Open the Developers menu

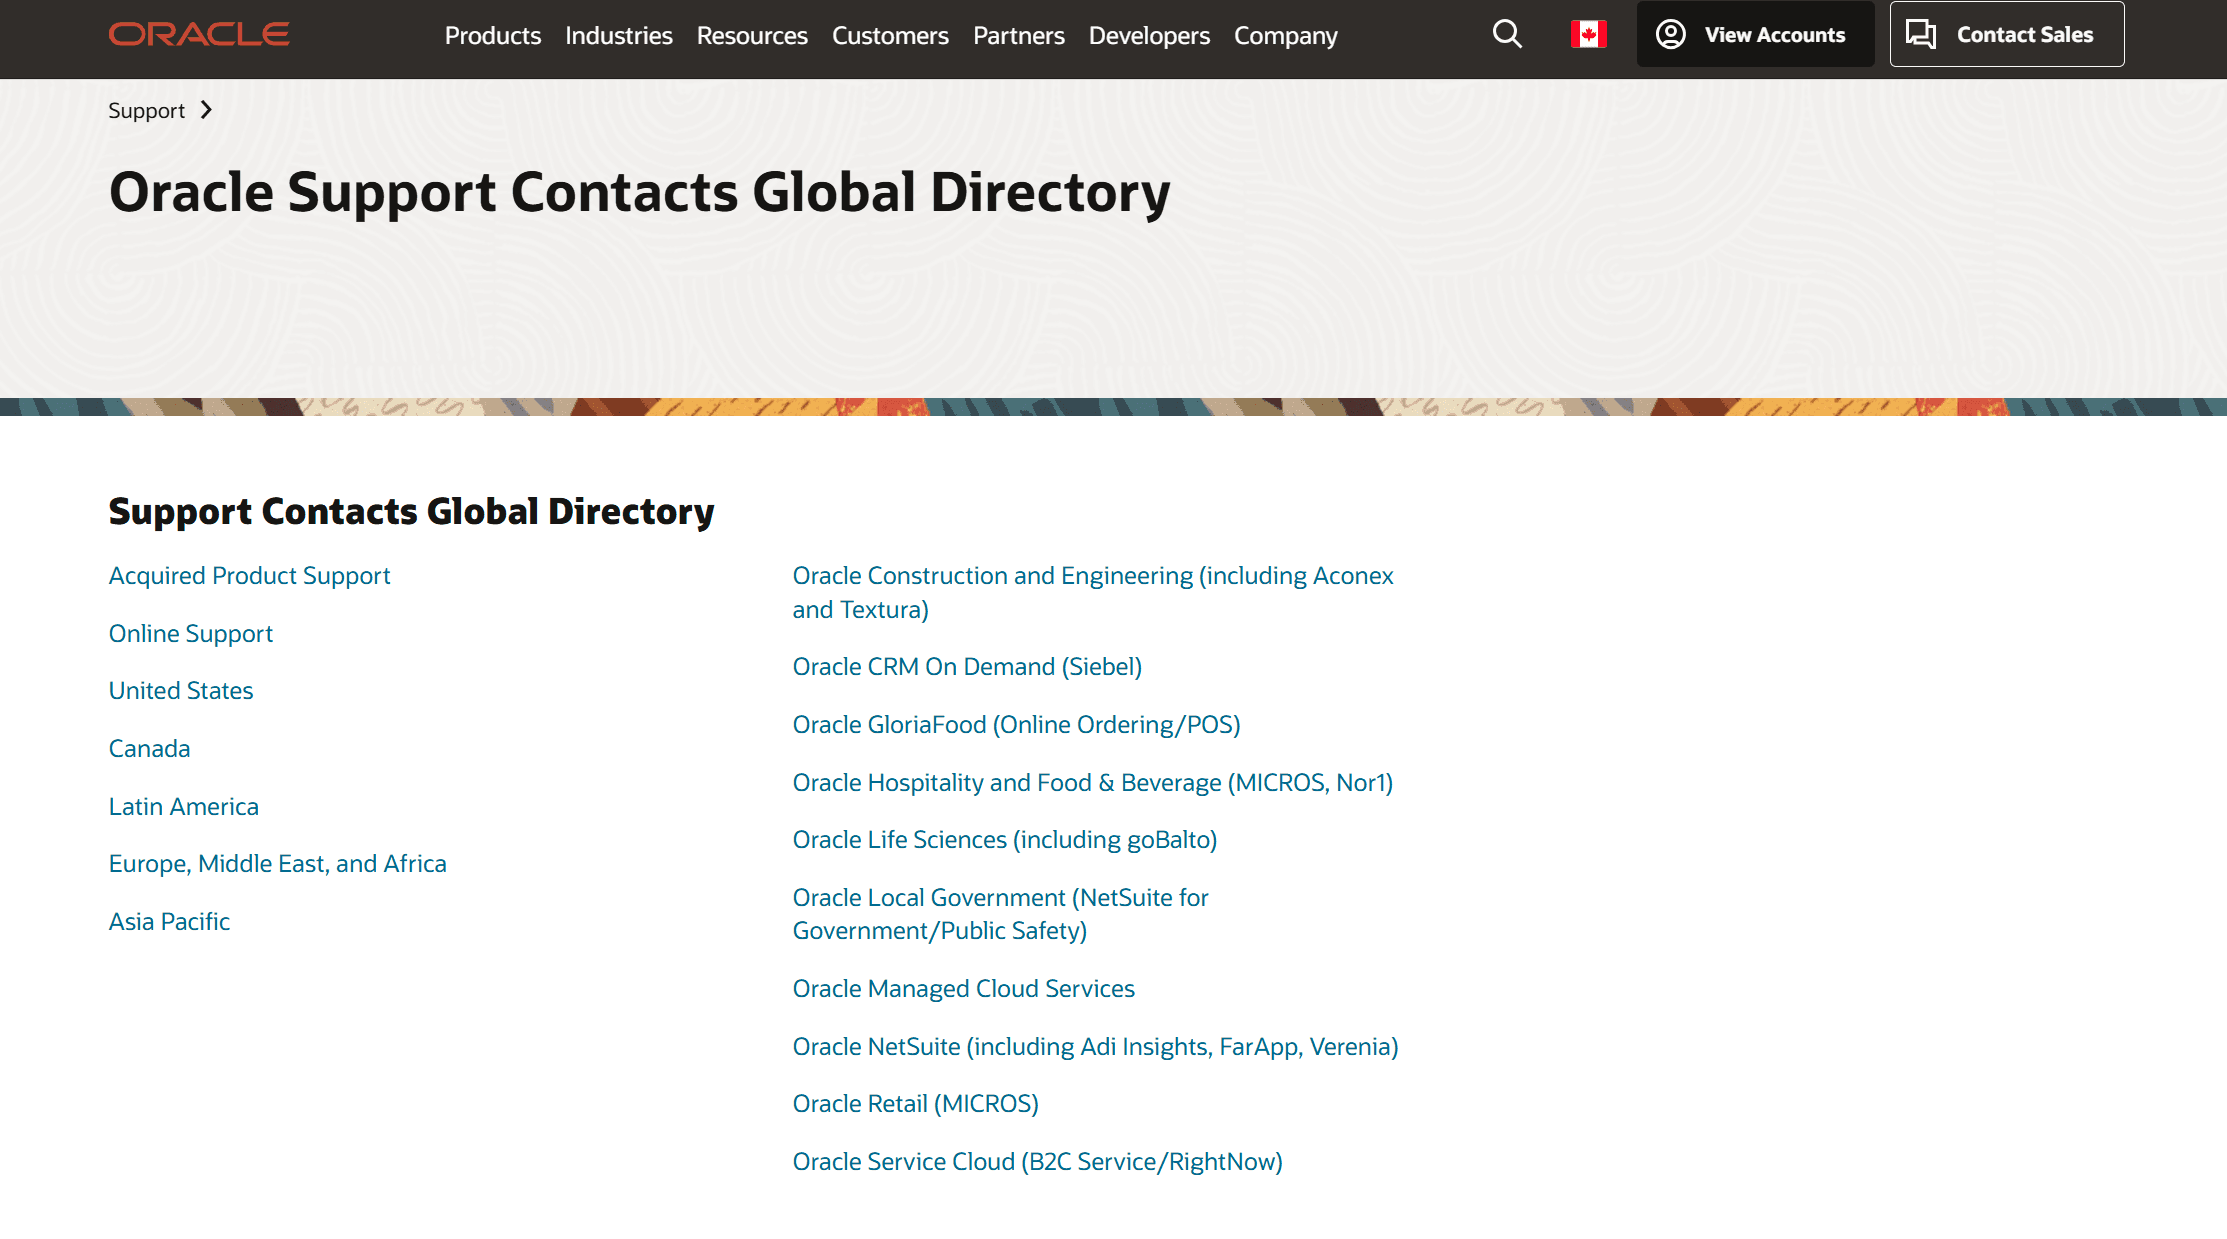pos(1149,35)
